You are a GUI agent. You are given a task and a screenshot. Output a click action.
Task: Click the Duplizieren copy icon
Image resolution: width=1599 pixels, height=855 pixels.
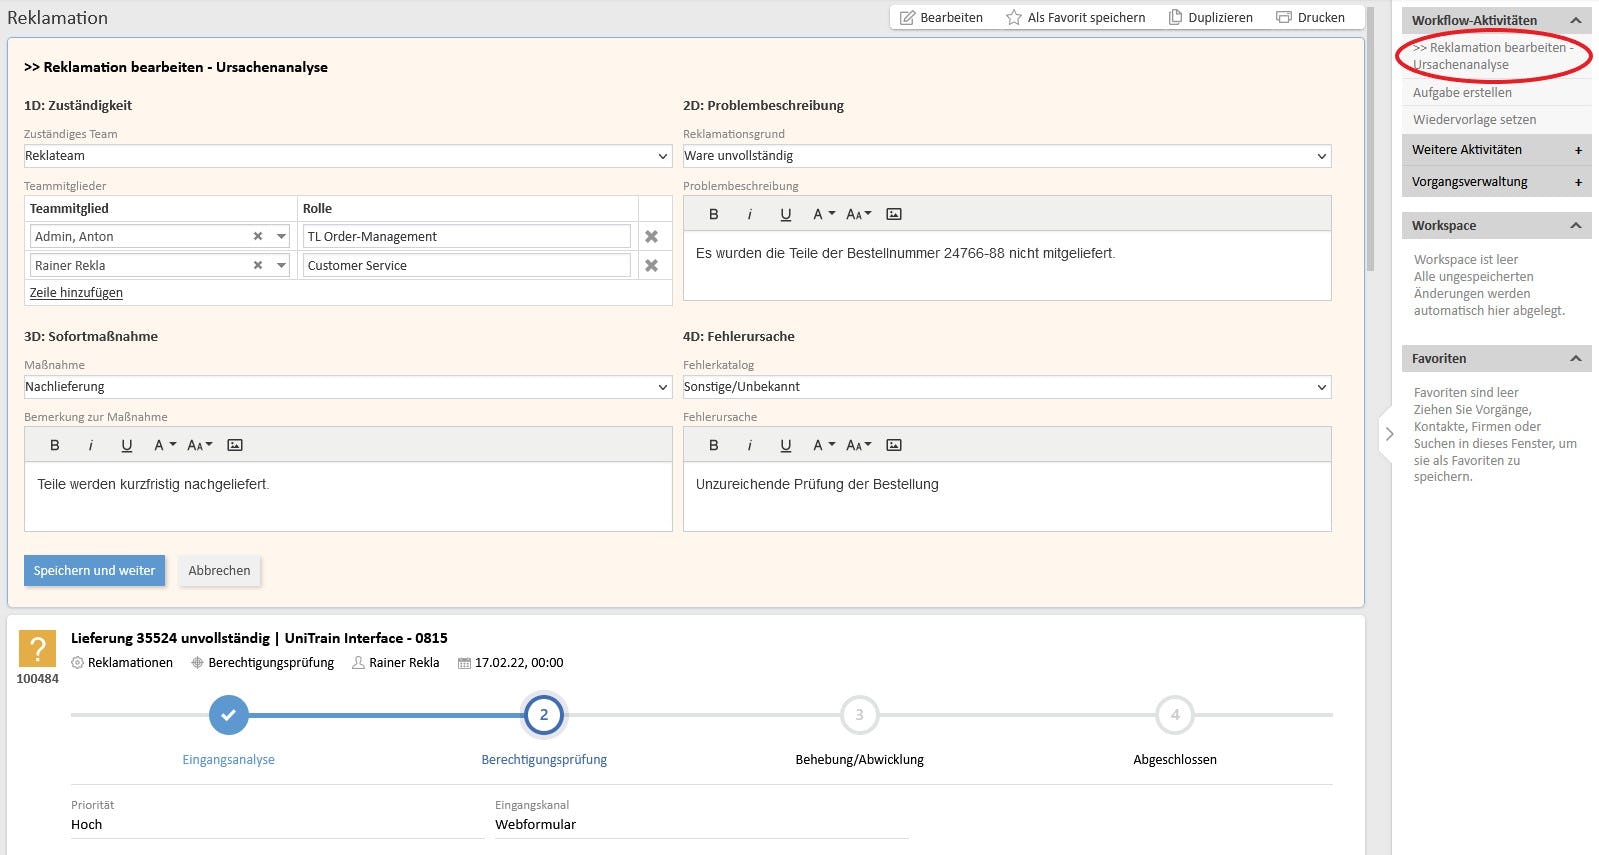click(1176, 18)
